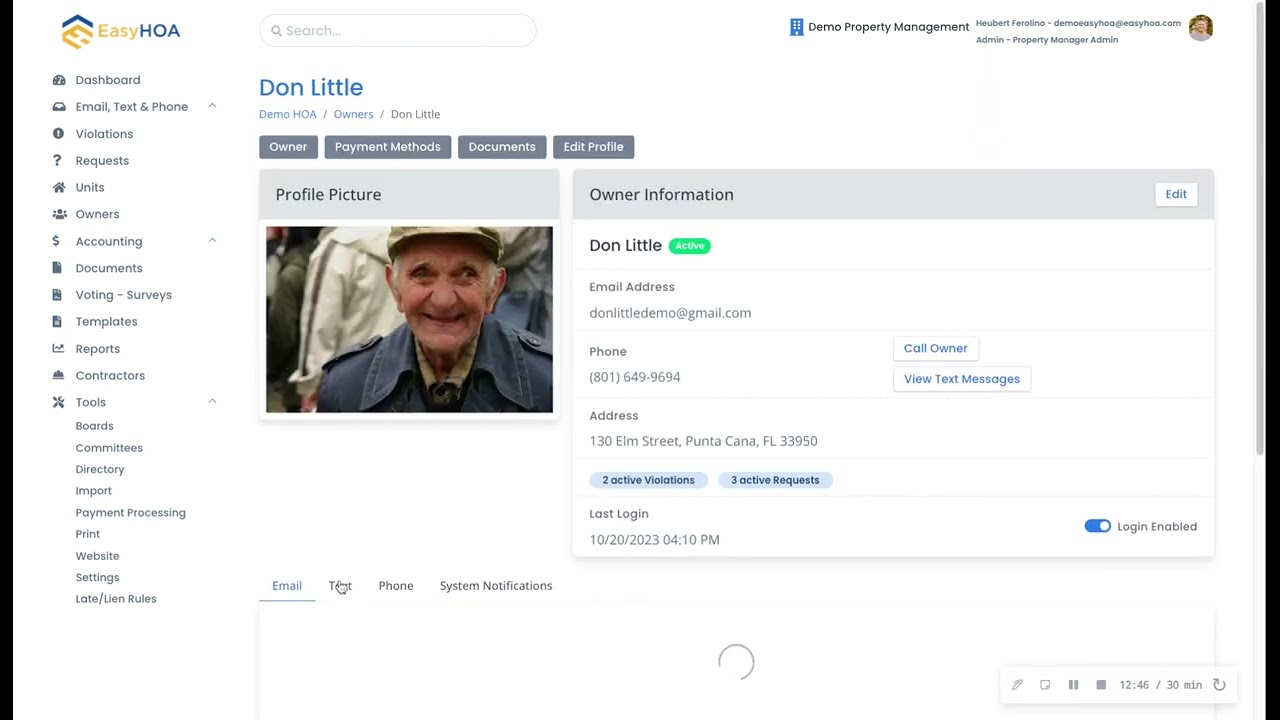Click the recorder pencil annotate icon
The height and width of the screenshot is (720, 1280).
[x=1017, y=685]
